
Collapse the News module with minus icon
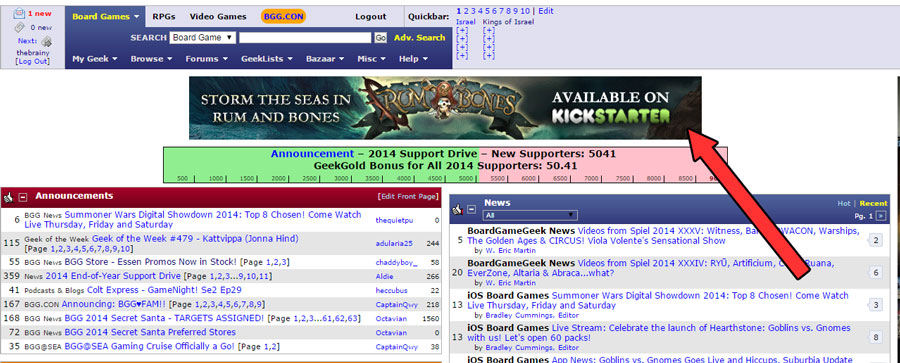(471, 210)
